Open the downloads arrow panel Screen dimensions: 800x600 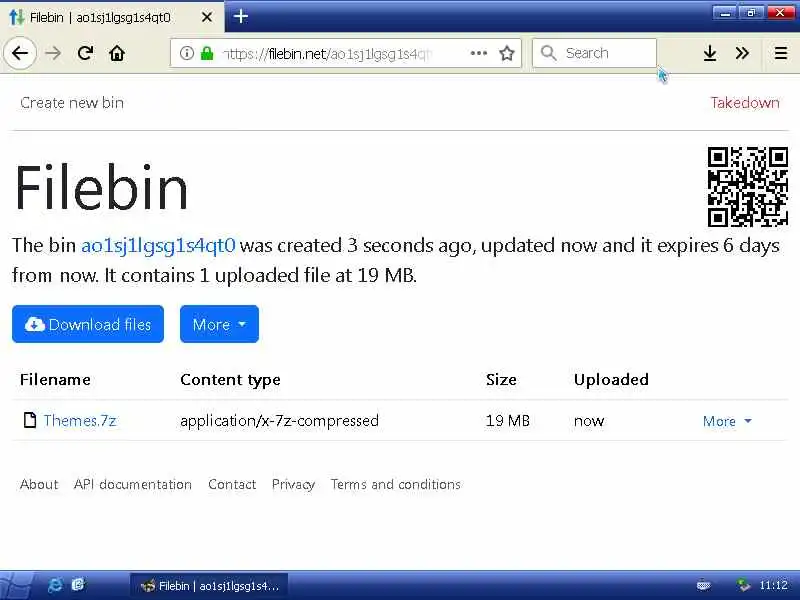(710, 53)
